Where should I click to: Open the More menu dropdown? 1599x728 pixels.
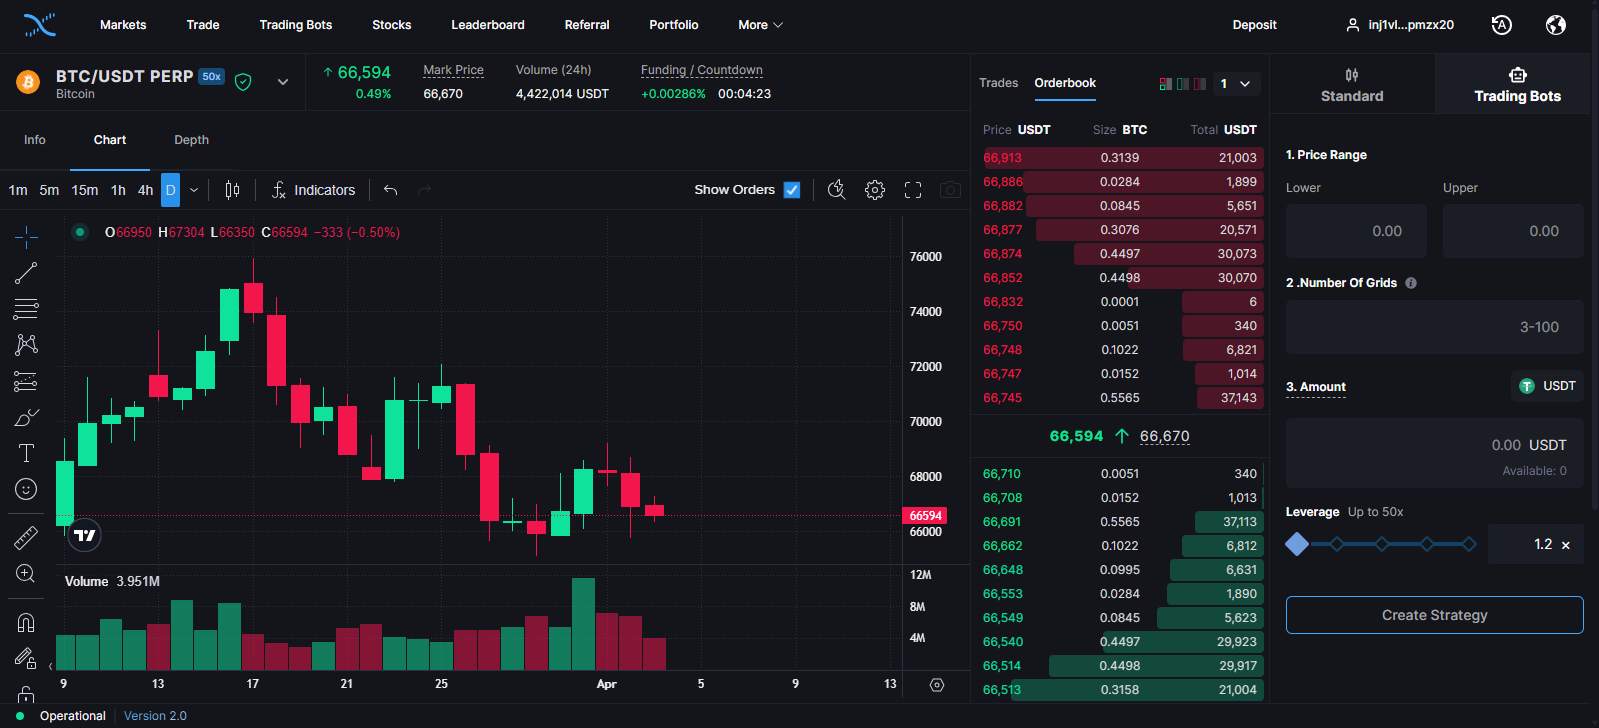click(760, 25)
